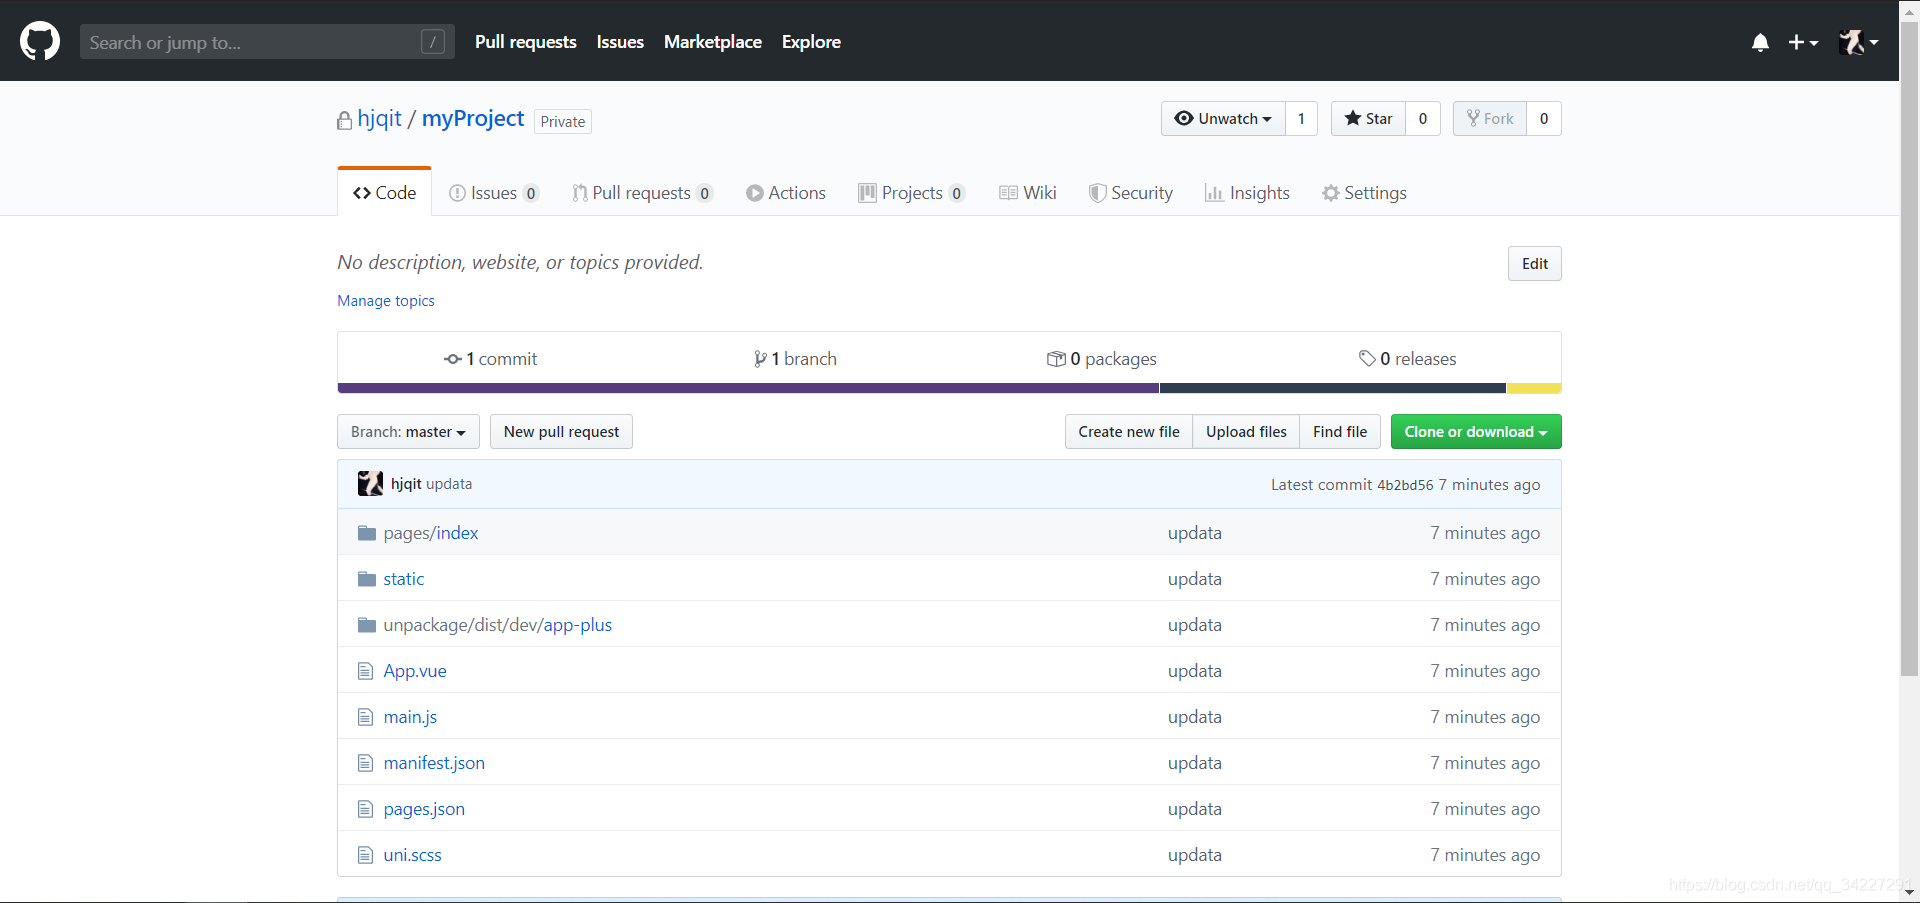This screenshot has width=1920, height=903.
Task: Open the hjqit owner profile link
Action: (380, 118)
